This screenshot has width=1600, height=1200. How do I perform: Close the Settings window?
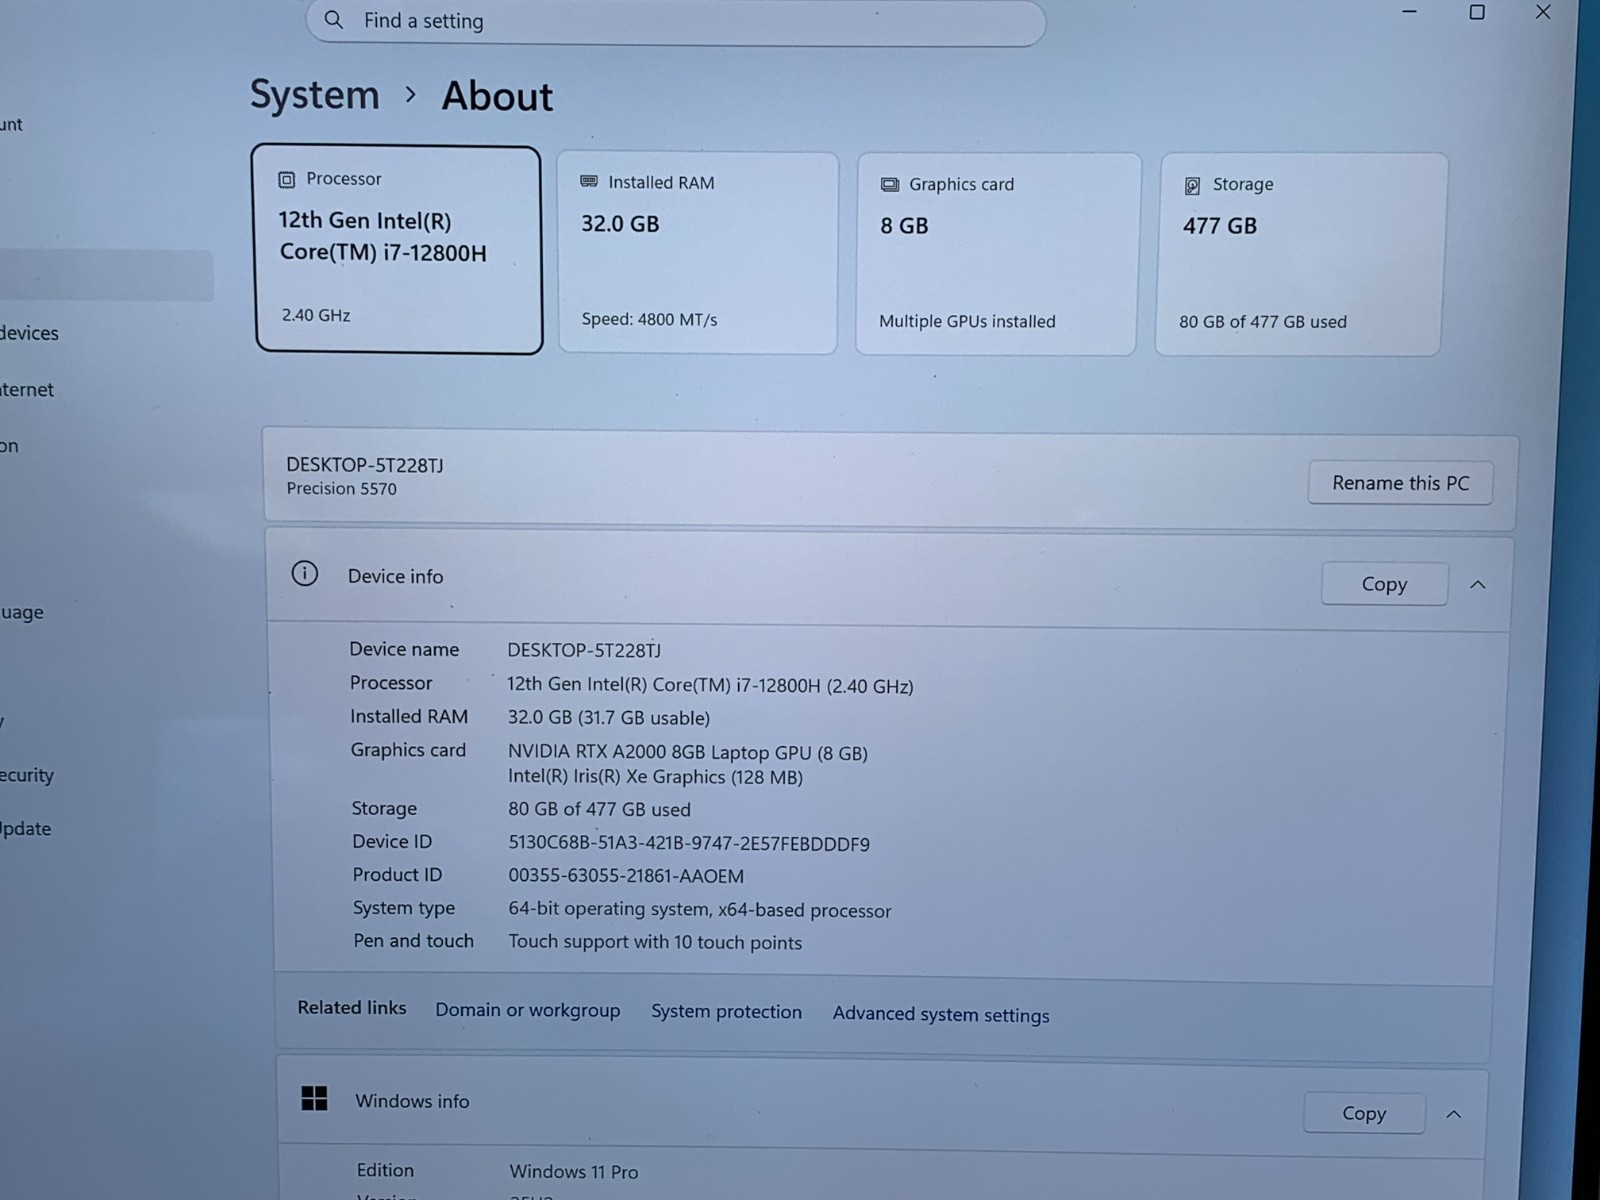1543,12
